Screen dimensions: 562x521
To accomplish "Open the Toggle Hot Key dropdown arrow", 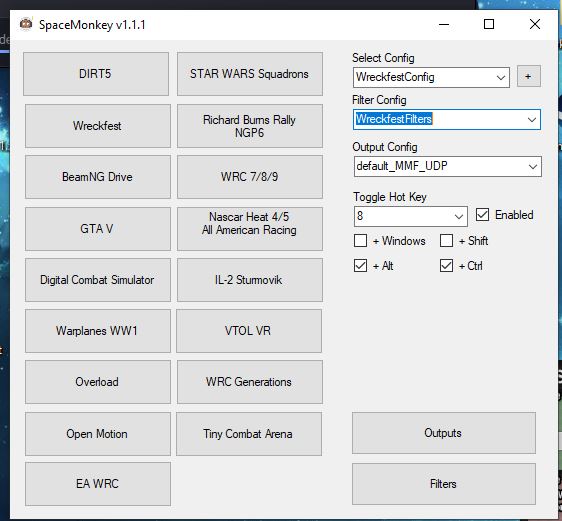I will [458, 216].
